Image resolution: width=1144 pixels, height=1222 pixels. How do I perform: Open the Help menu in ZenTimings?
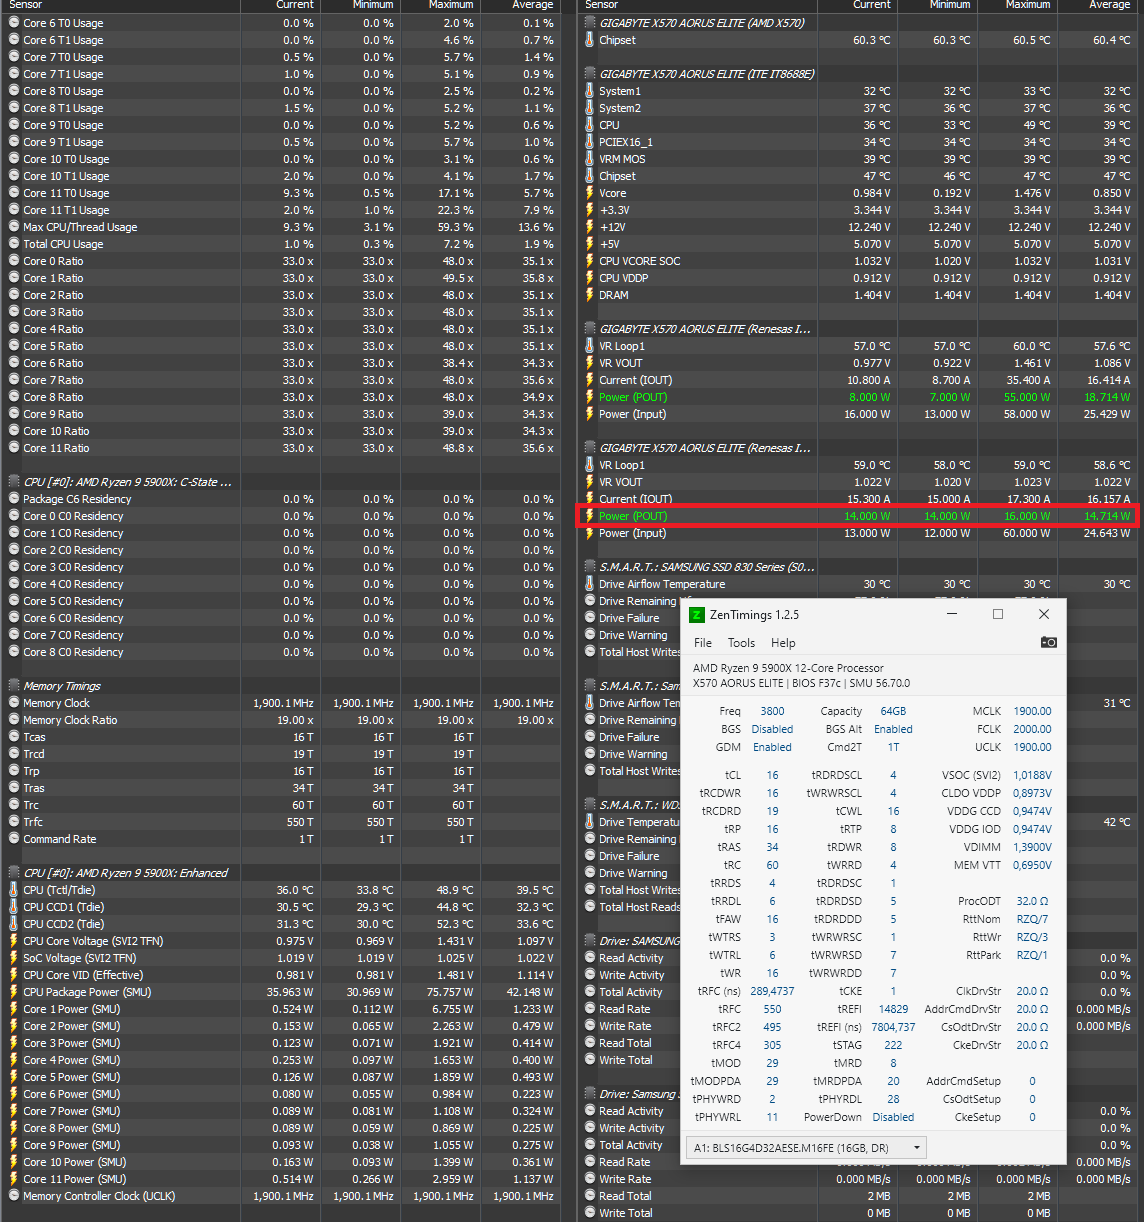[783, 643]
